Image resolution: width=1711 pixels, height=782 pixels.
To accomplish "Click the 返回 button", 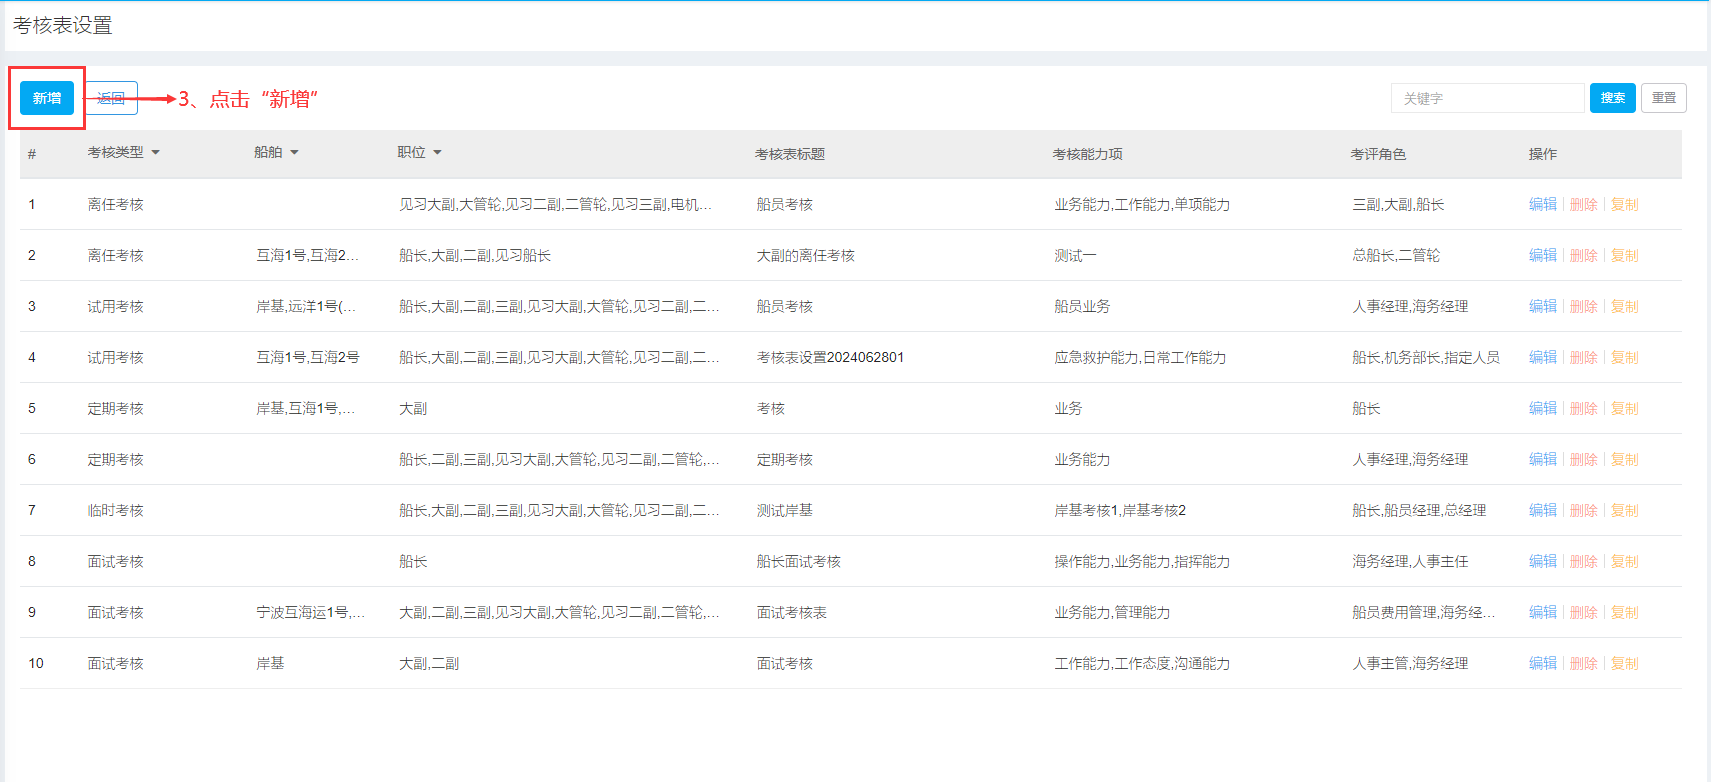I will pos(111,98).
